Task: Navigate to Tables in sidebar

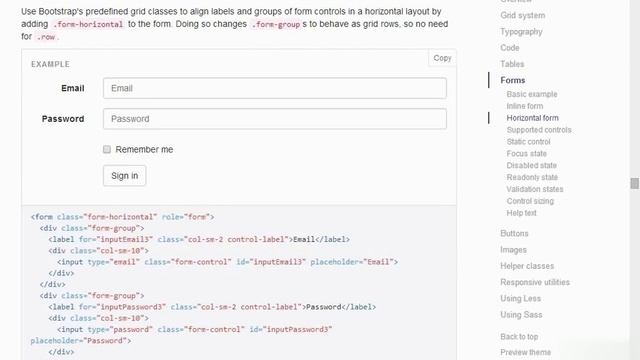Action: coord(512,64)
